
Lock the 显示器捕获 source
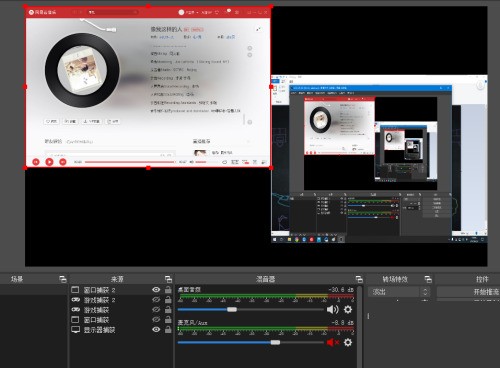click(168, 330)
